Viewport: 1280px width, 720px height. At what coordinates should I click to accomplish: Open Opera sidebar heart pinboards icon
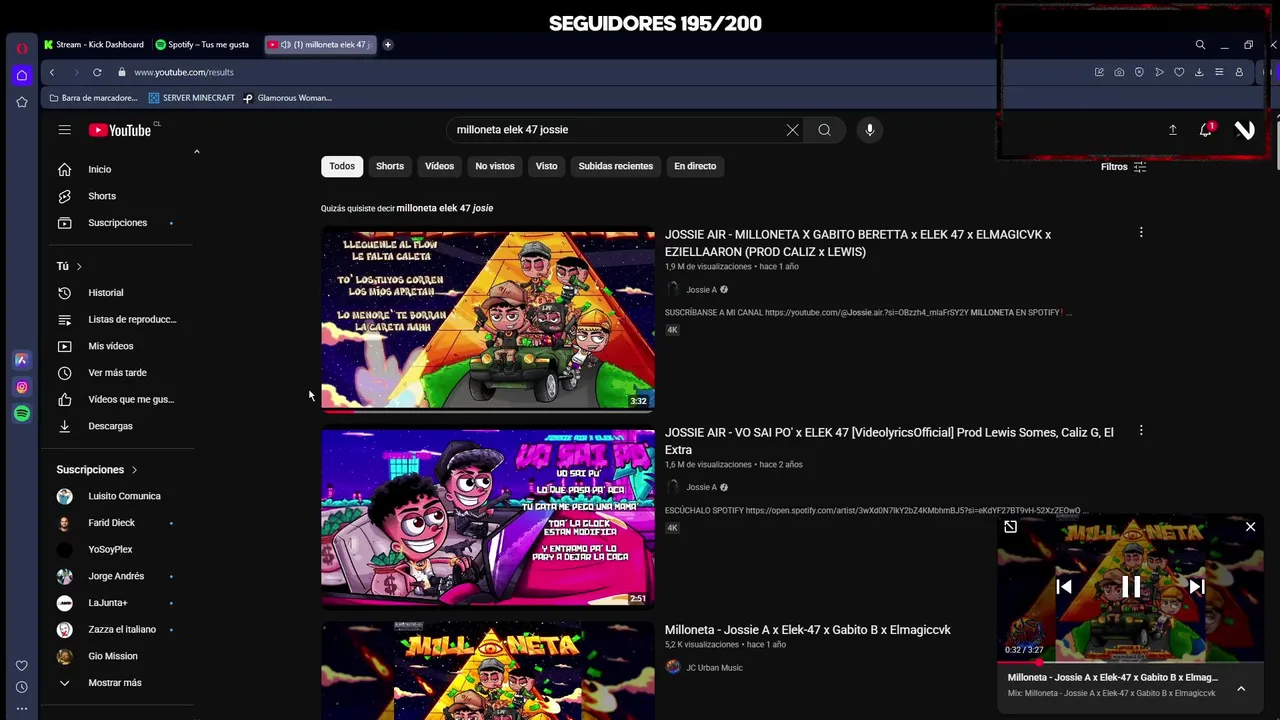(x=22, y=665)
